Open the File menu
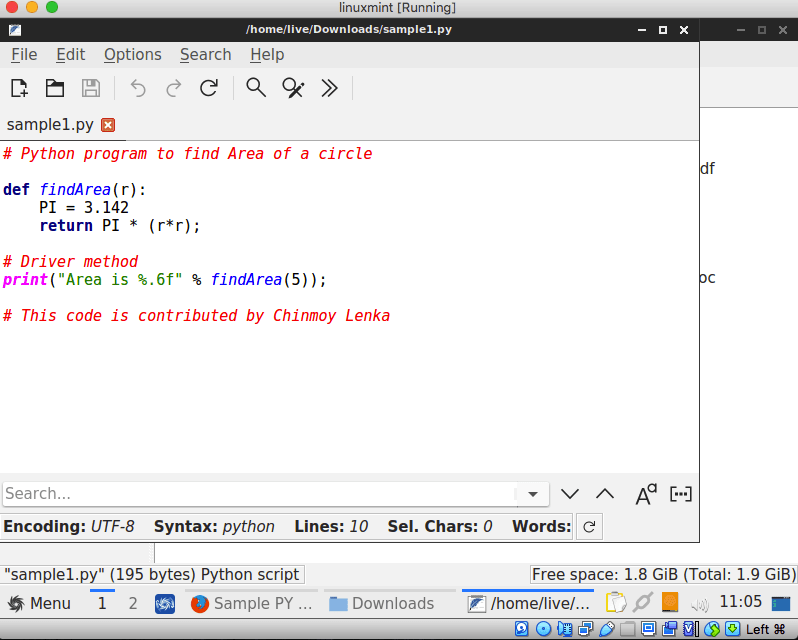The image size is (798, 640). (24, 54)
